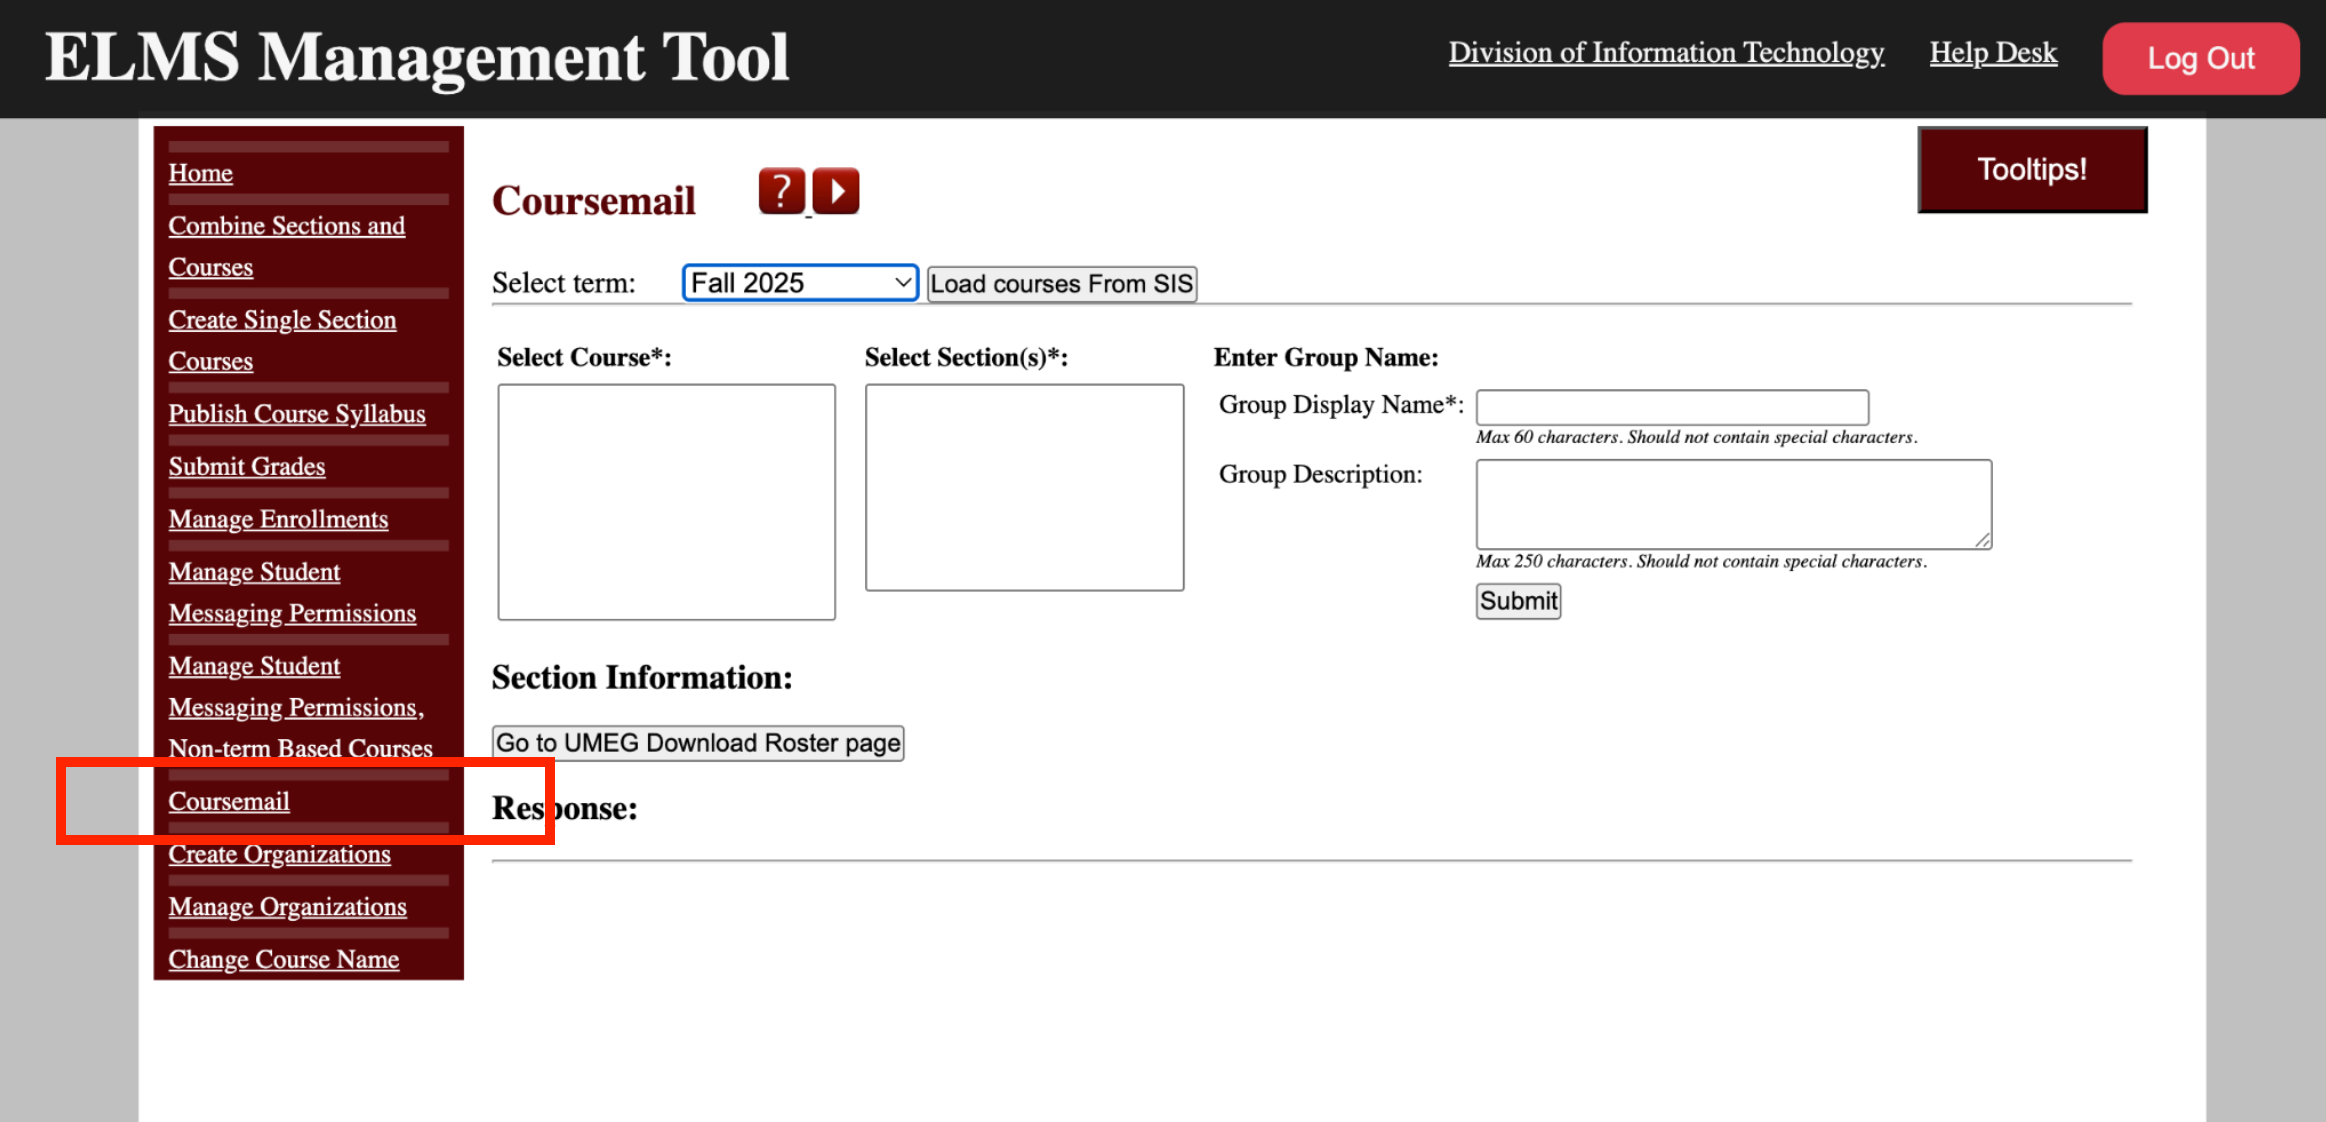Screen dimensions: 2326x1122
Task: Open Combine Sections and Courses
Action: [287, 246]
